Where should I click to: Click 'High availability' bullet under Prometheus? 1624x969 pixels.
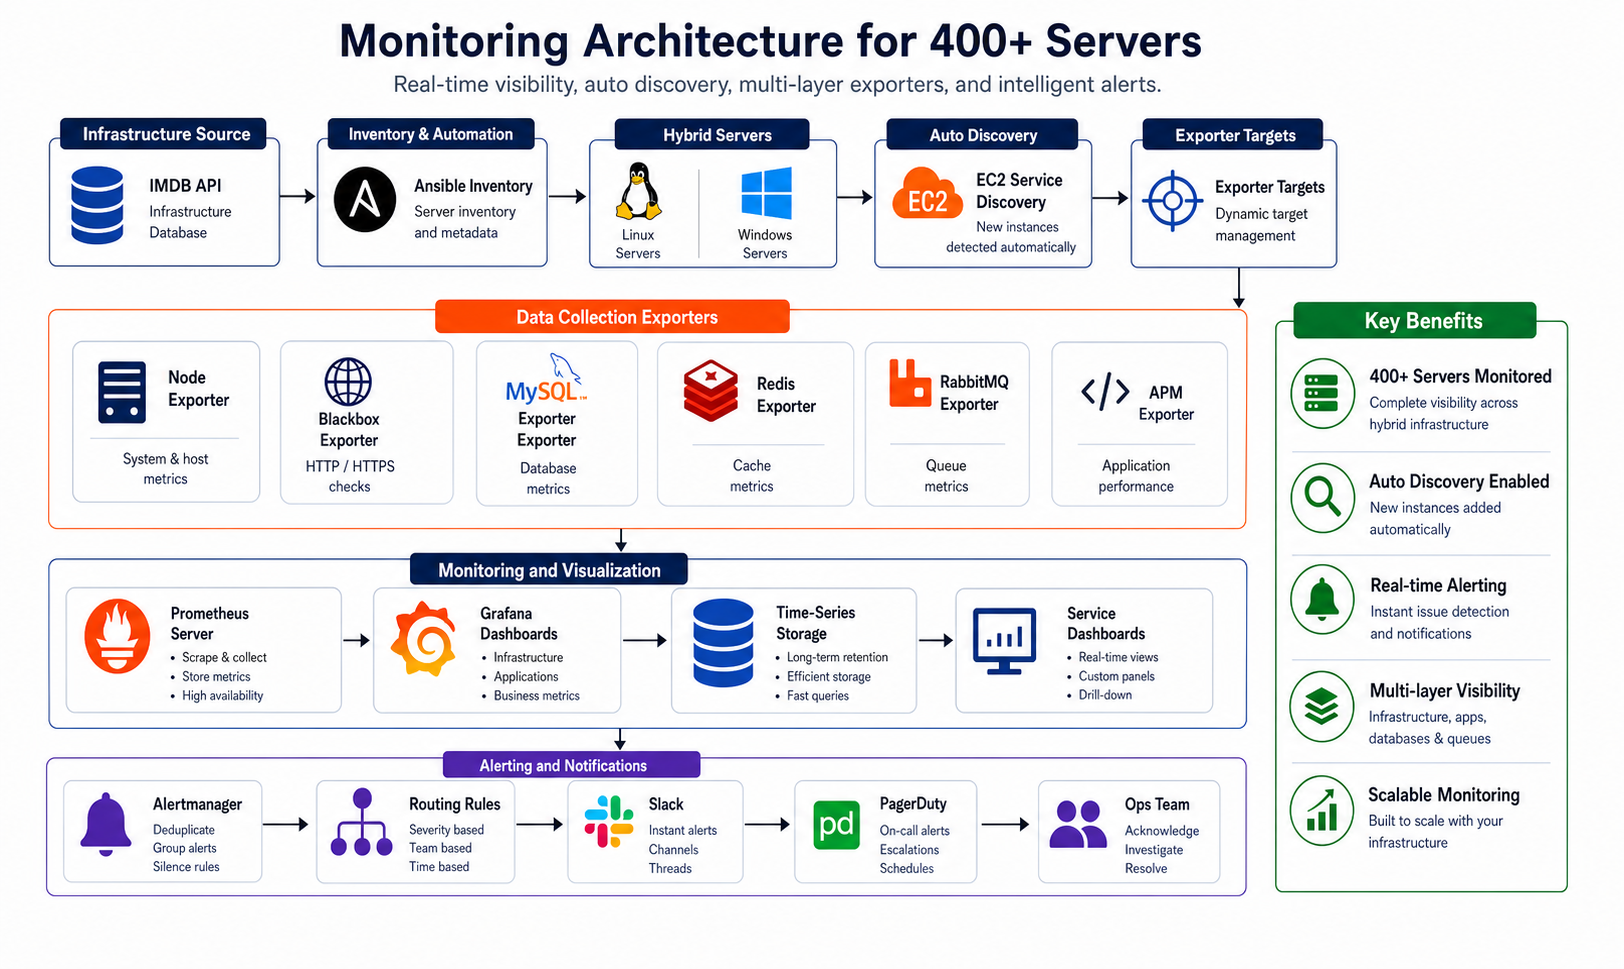[x=222, y=696]
